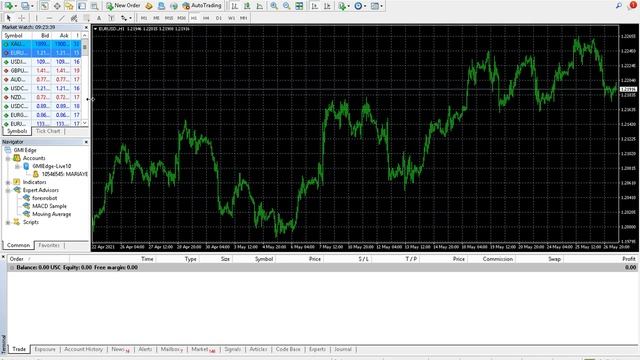Switch chart to Bar Chart mode
The image size is (640, 360).
click(235, 6)
